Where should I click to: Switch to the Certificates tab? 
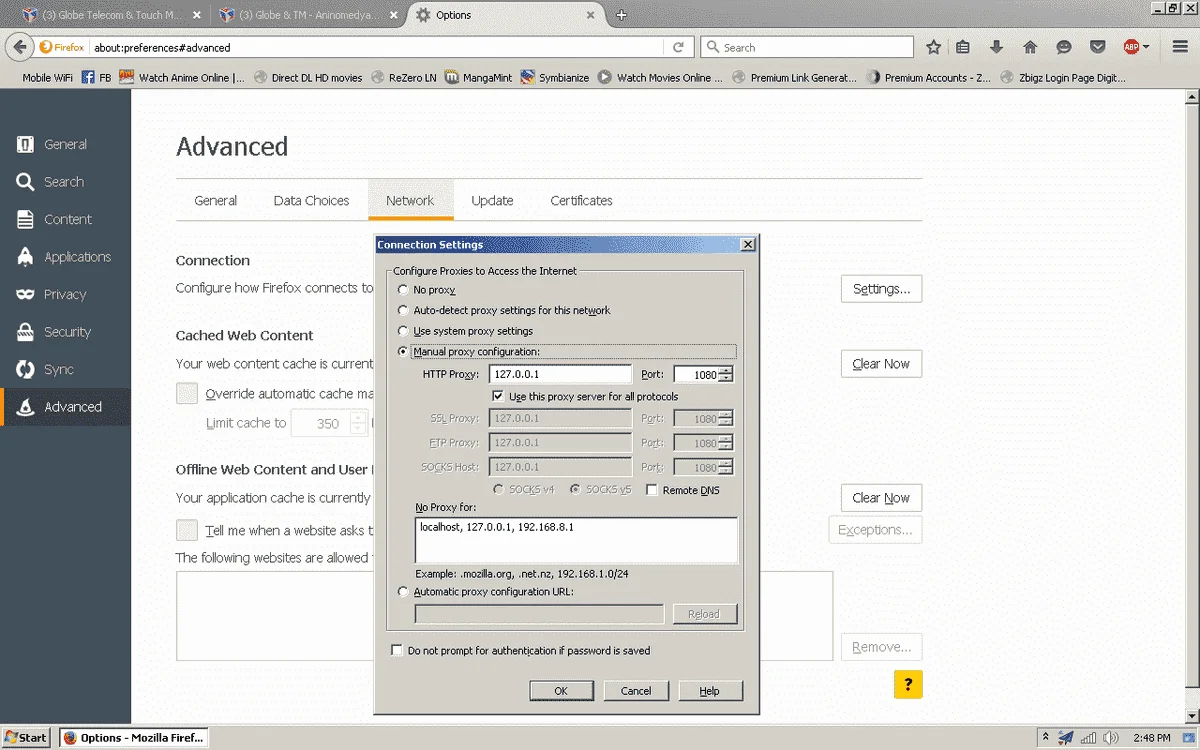(x=581, y=200)
